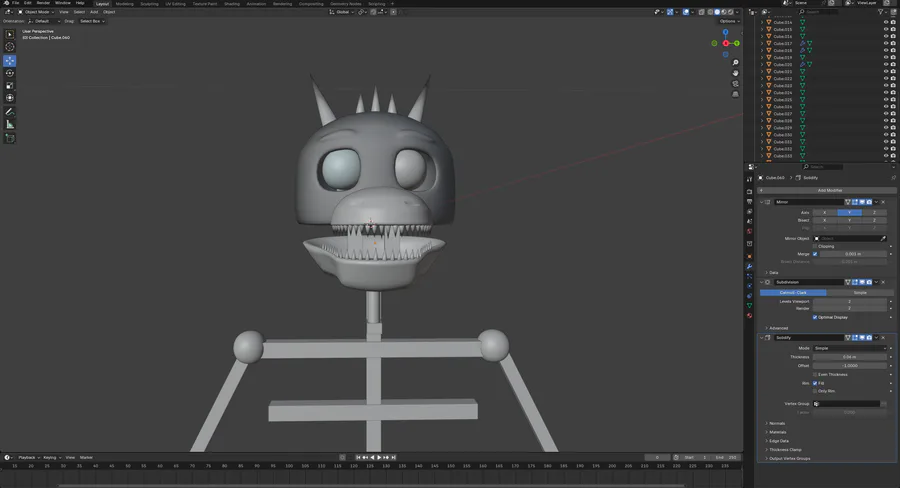Image resolution: width=900 pixels, height=488 pixels.
Task: Expand the Subdivision Advanced section
Action: [x=777, y=328]
